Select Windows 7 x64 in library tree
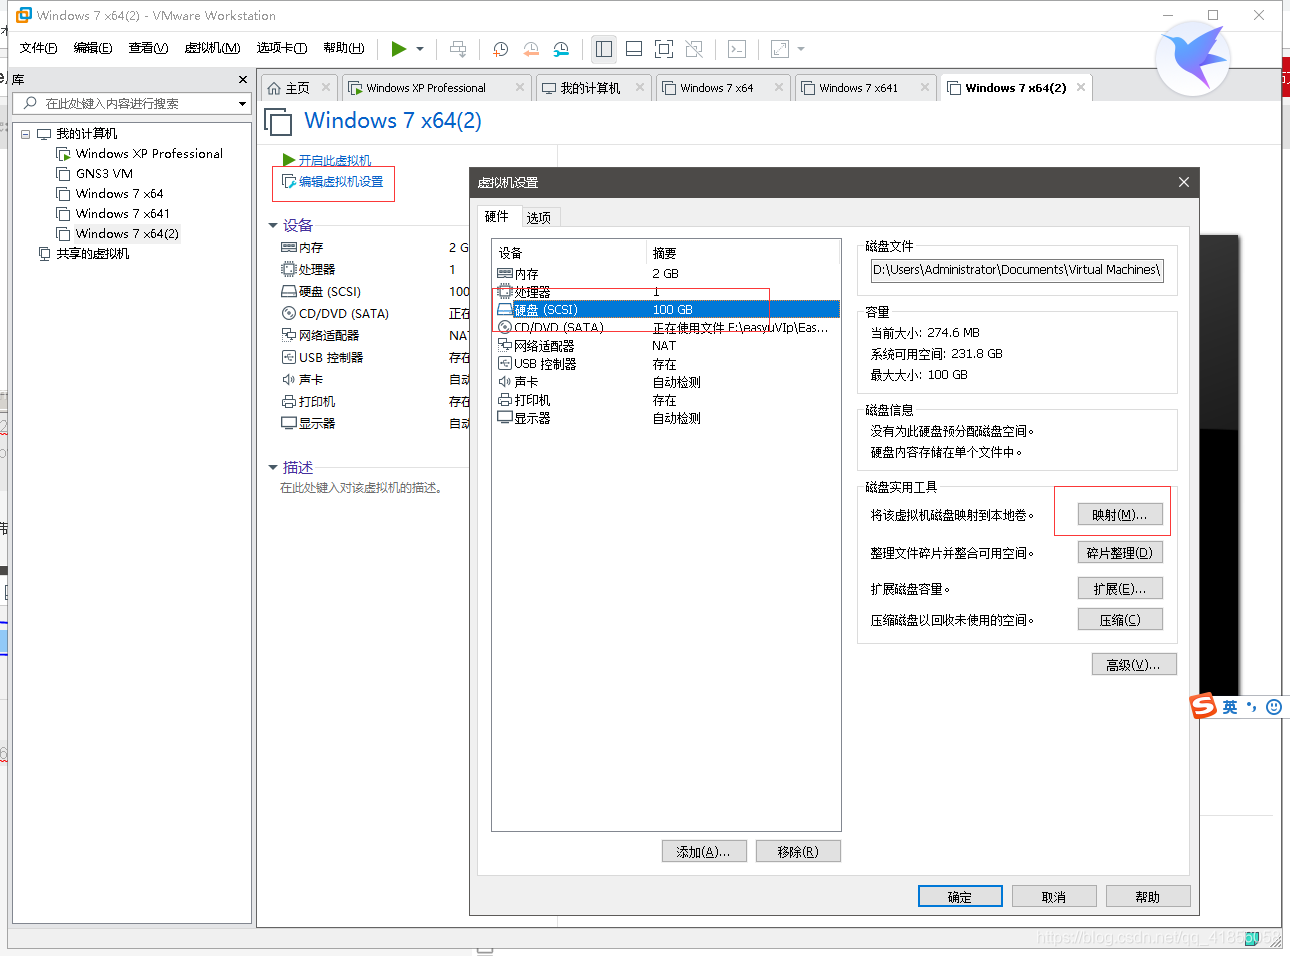 [x=119, y=194]
